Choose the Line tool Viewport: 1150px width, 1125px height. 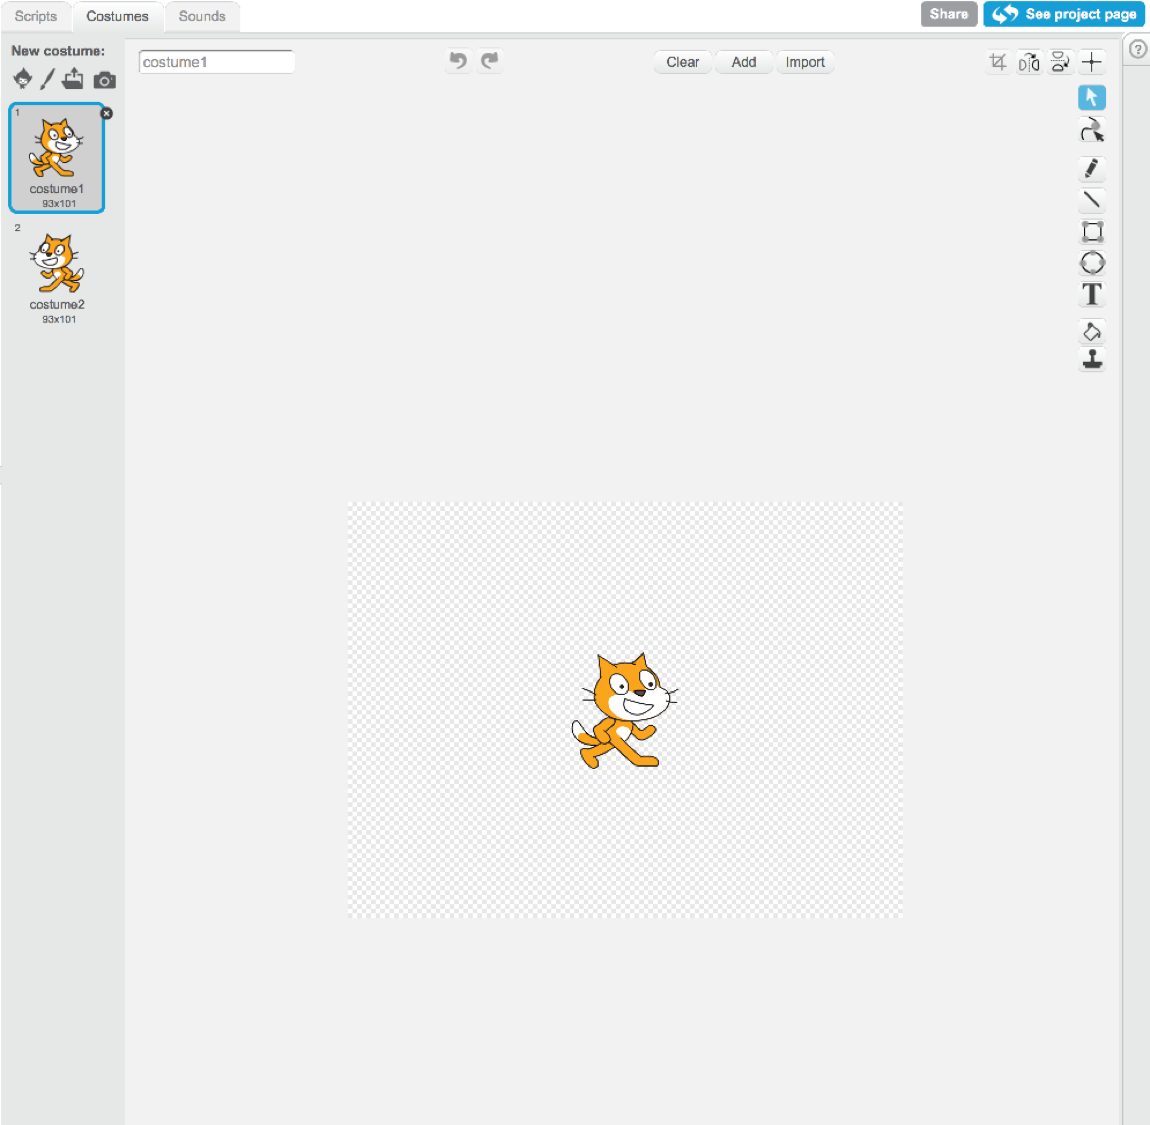tap(1092, 200)
